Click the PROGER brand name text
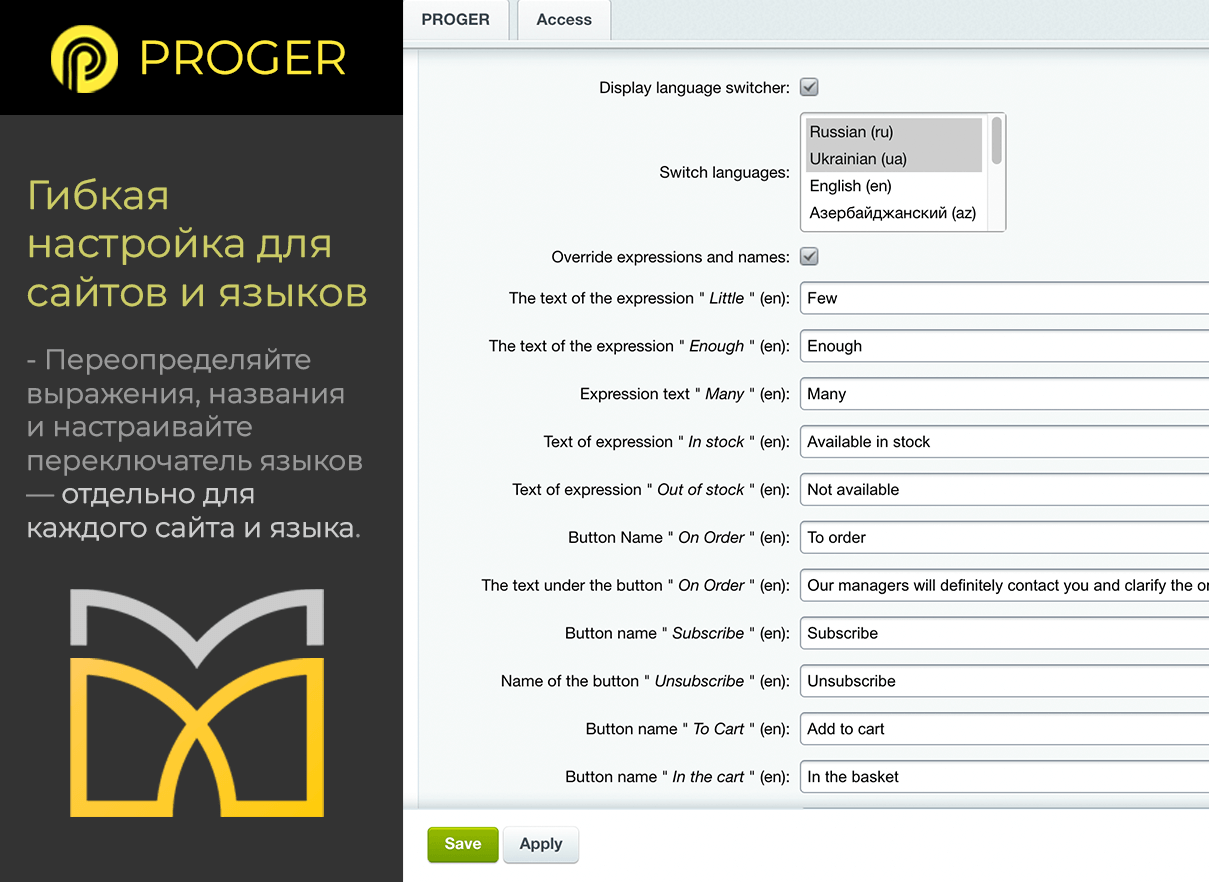1209x882 pixels. point(243,59)
